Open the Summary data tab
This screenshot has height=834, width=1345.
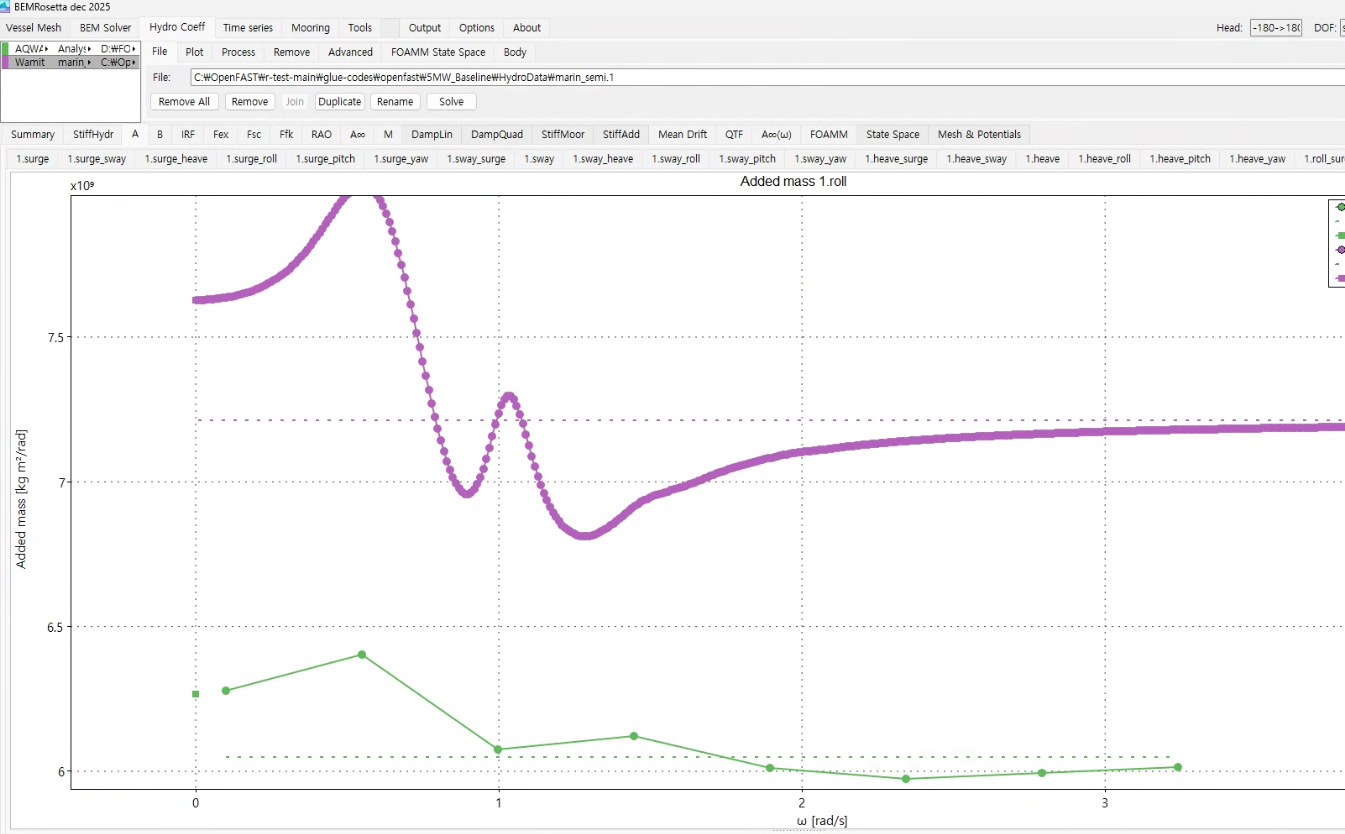(33, 134)
